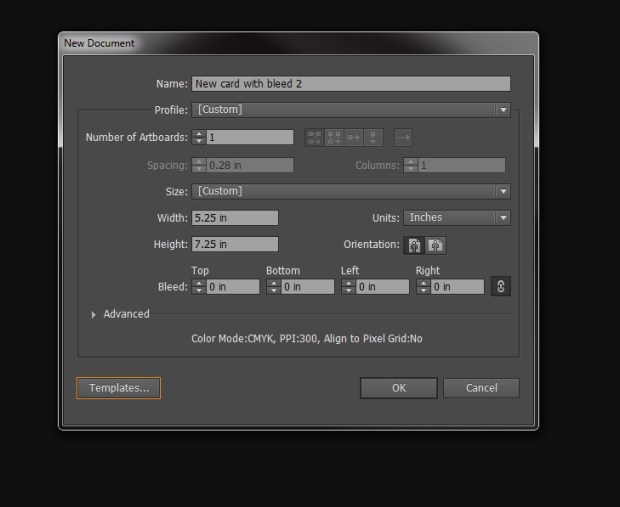The width and height of the screenshot is (620, 507).
Task: Click the right-to-left layout arrow icon
Action: [403, 138]
